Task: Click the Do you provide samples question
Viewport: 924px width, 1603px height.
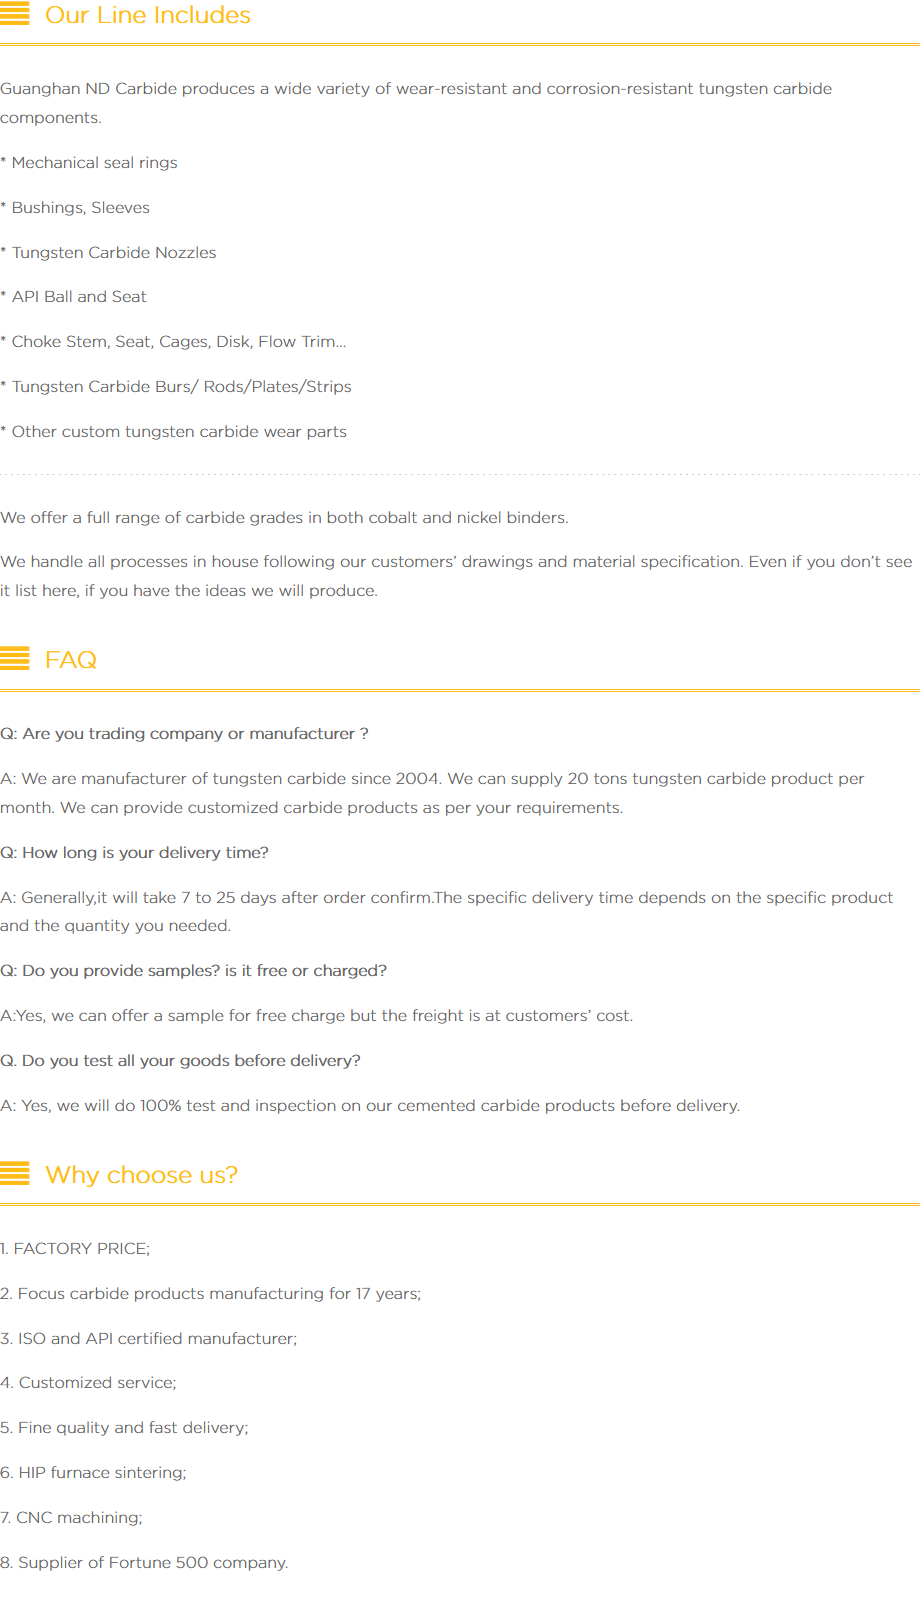Action: [x=193, y=971]
